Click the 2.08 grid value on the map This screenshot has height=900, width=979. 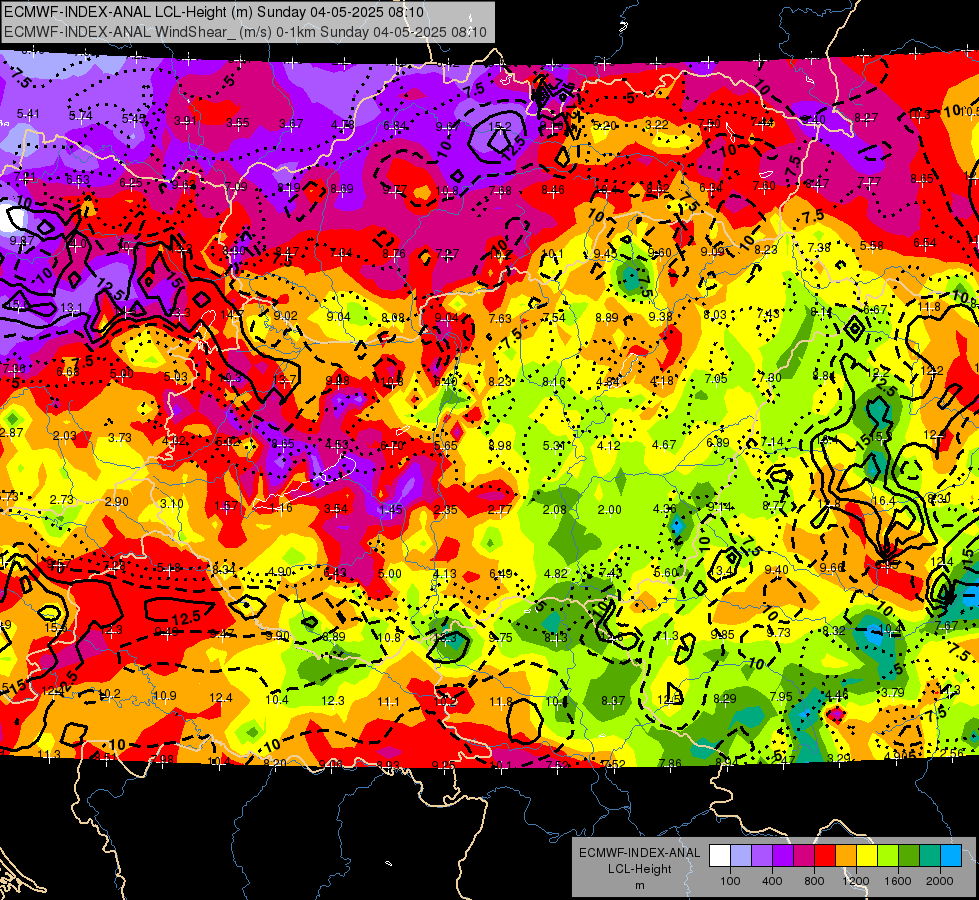554,510
